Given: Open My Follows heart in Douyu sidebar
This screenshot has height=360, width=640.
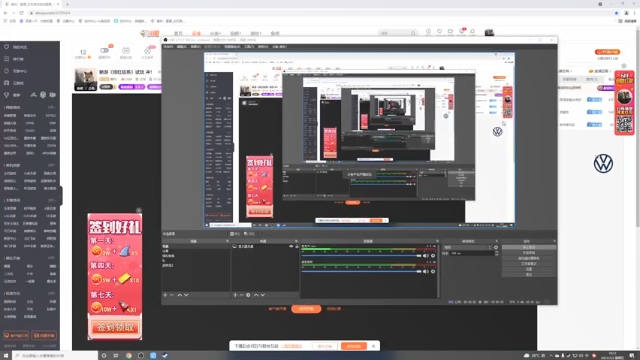Looking at the screenshot, I should pyautogui.click(x=7, y=47).
